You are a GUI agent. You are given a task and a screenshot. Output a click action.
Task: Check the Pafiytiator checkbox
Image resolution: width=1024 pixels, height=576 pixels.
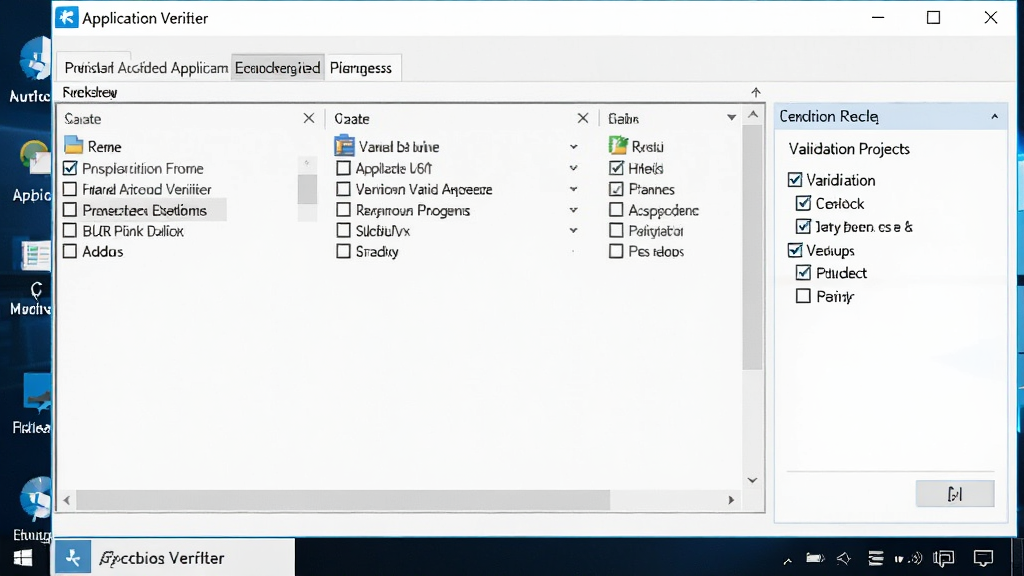tap(616, 231)
